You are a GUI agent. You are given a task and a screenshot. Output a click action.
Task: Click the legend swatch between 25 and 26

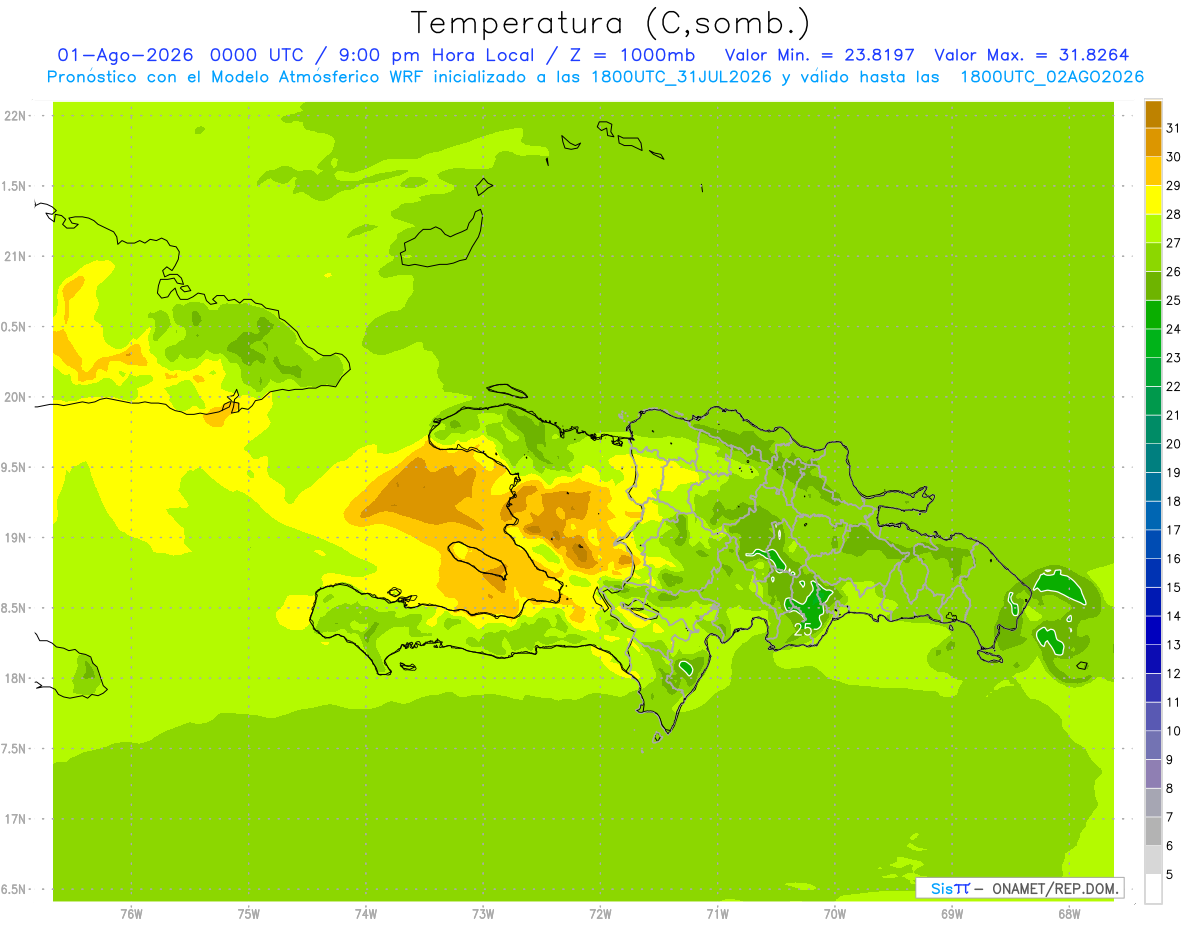point(1153,286)
